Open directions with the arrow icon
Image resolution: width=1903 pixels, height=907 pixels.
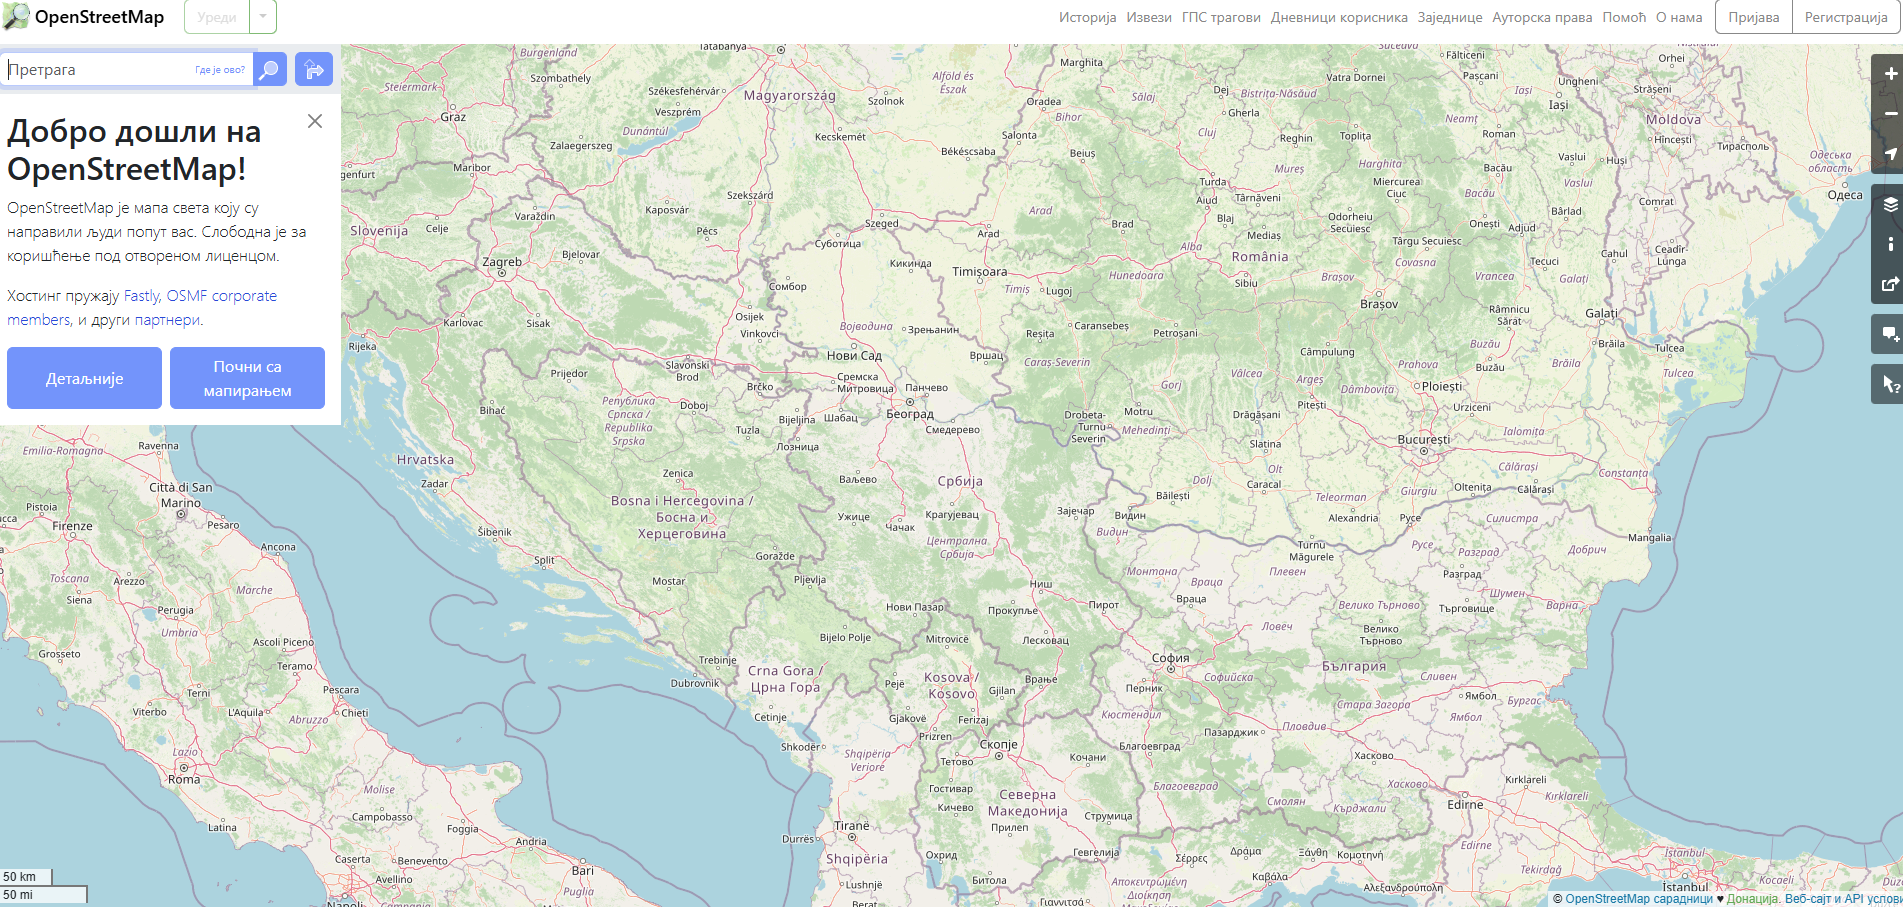tap(314, 70)
